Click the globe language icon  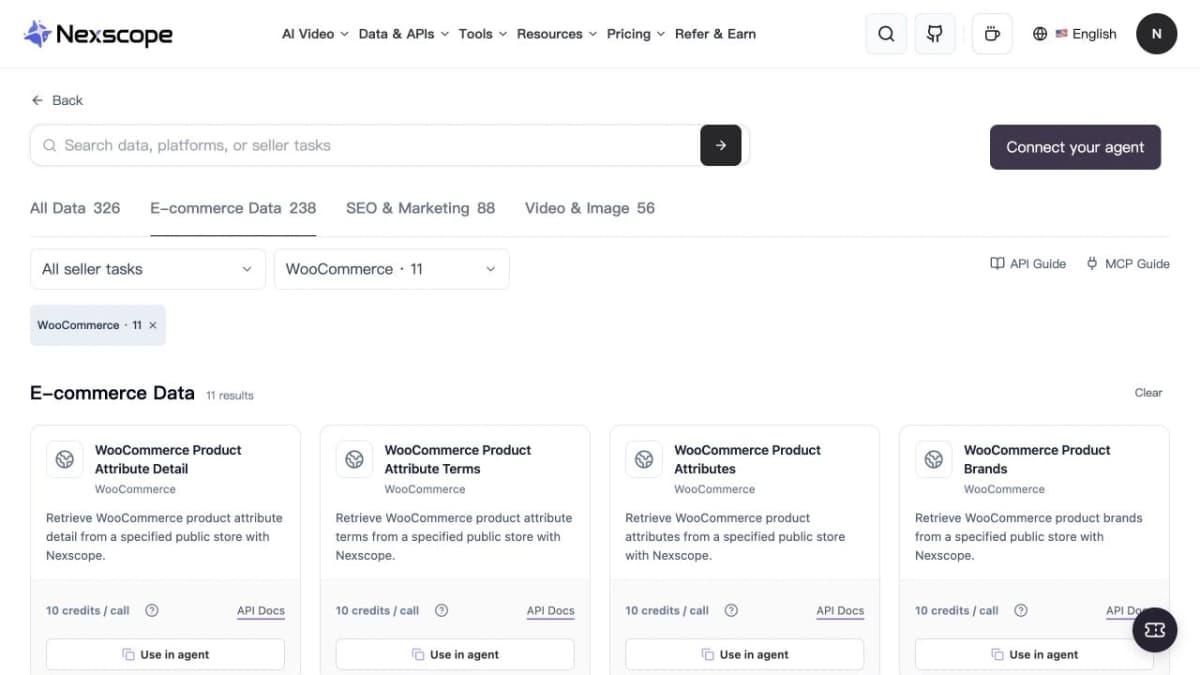1040,34
